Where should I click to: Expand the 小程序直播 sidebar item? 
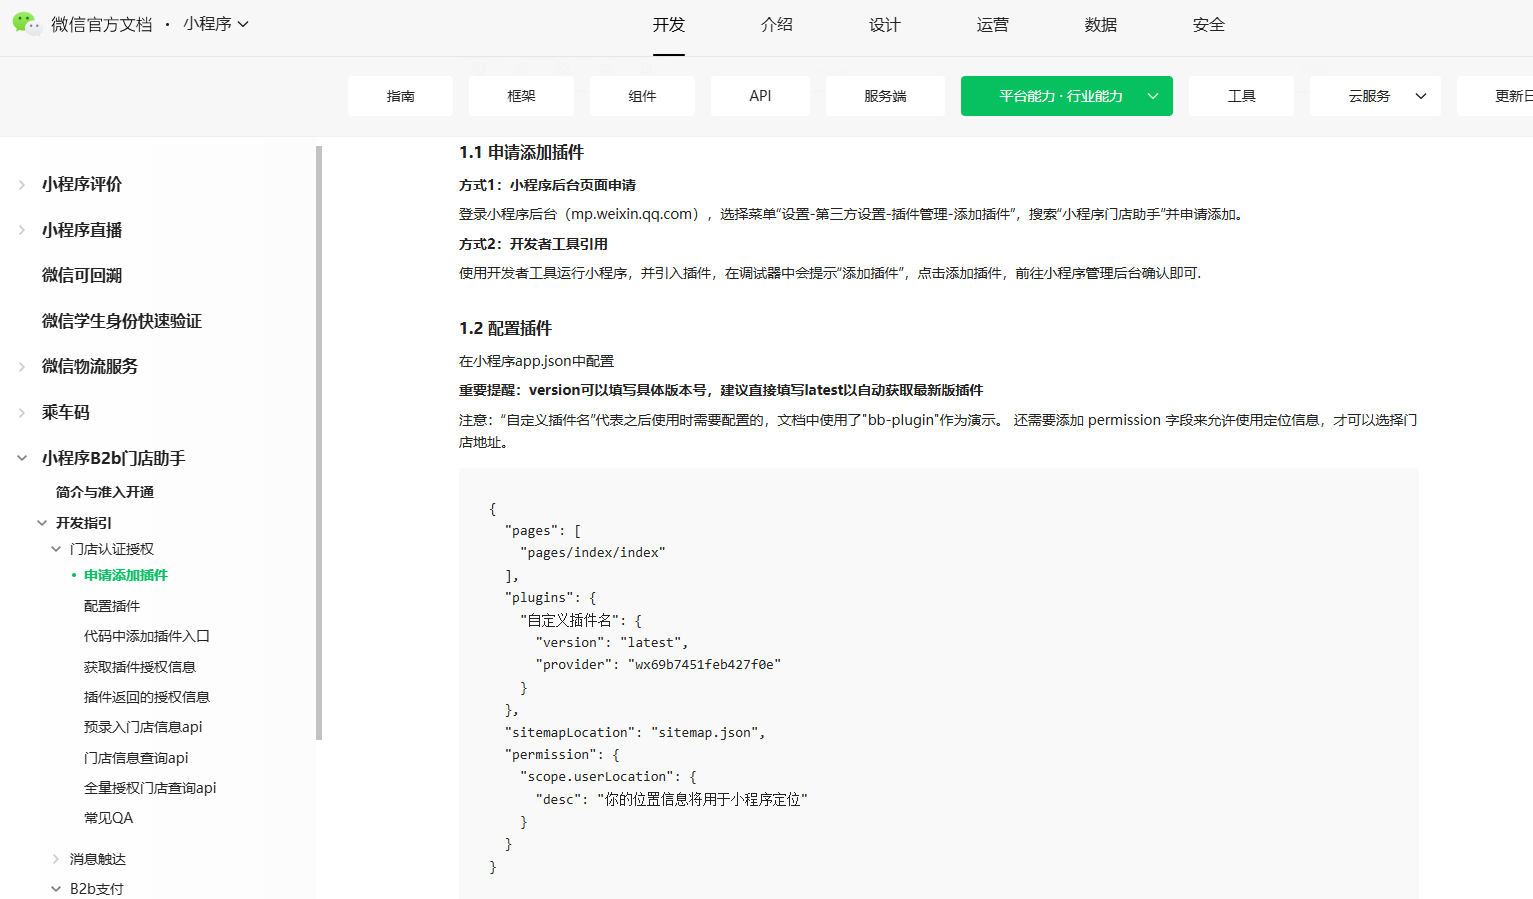(82, 230)
